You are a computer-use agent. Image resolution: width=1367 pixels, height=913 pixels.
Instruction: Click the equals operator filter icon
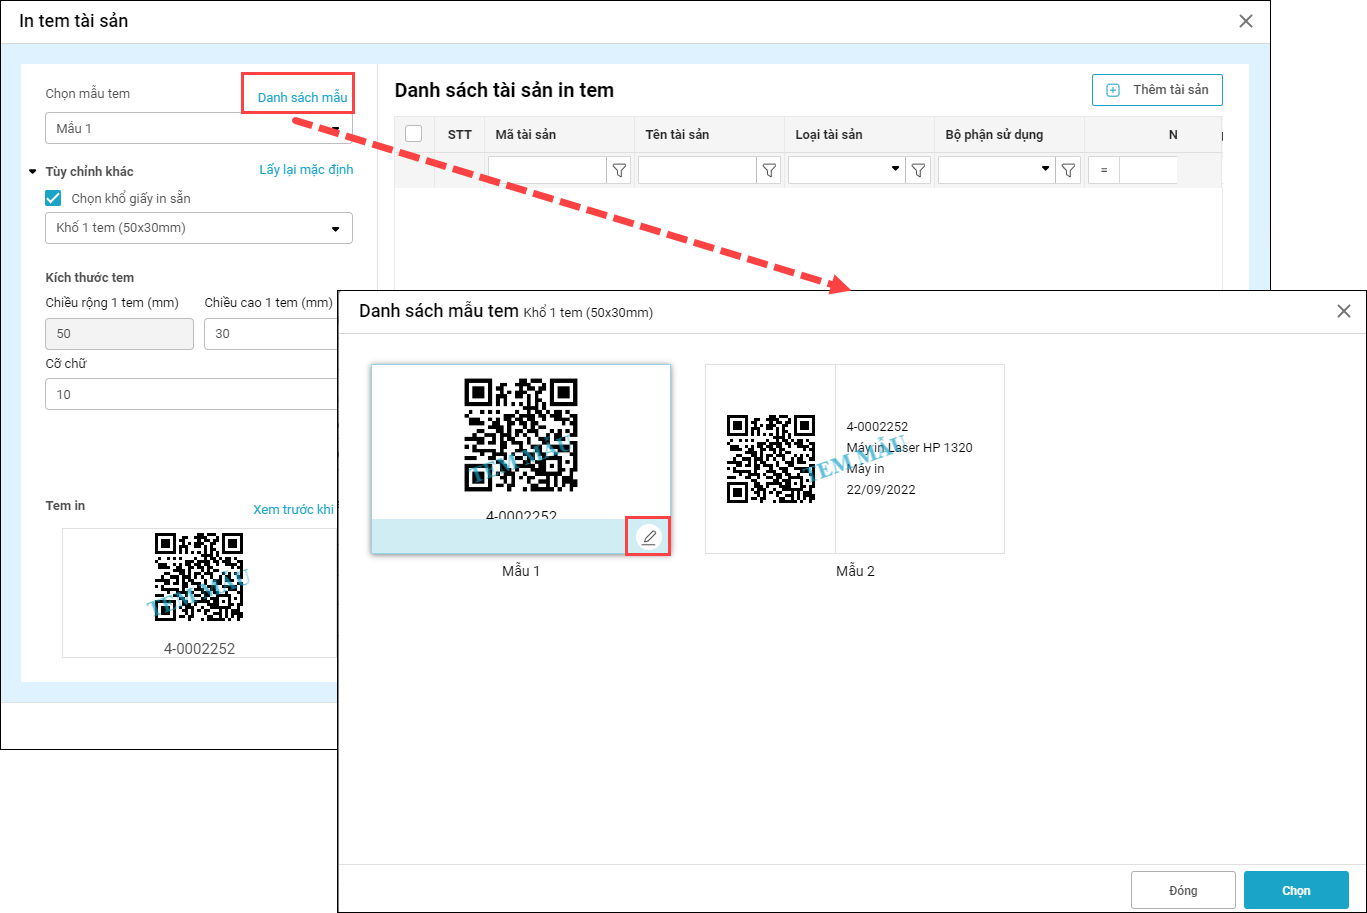1104,171
